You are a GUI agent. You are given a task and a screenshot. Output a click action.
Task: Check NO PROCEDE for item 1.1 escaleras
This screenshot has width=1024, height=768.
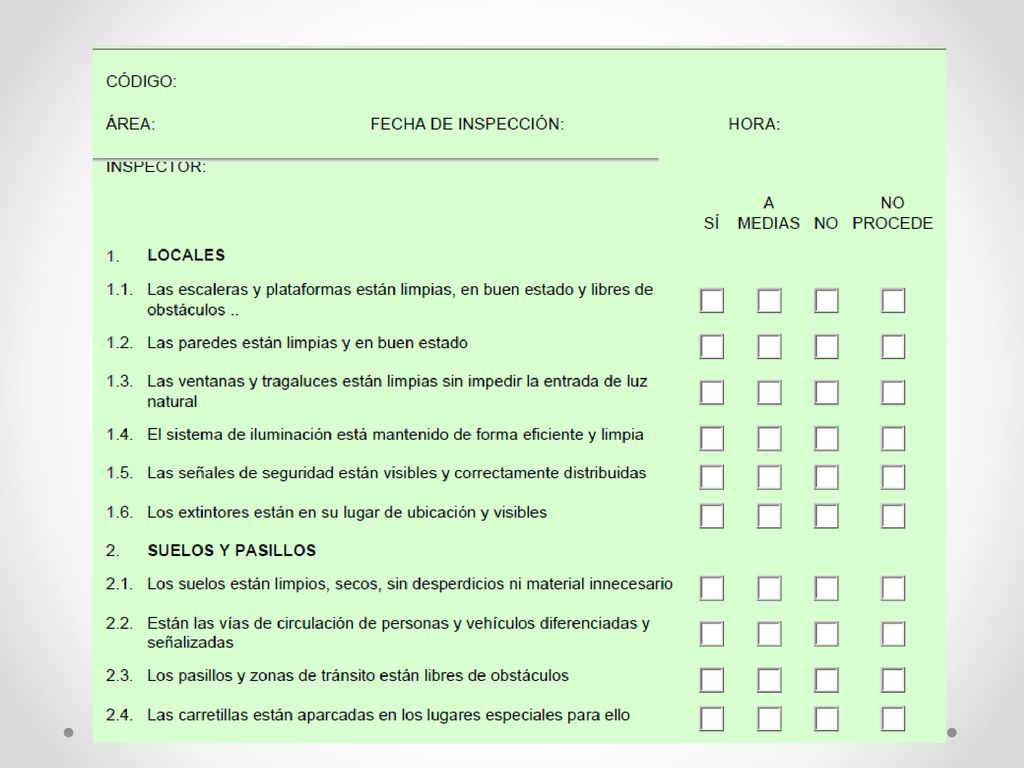pyautogui.click(x=893, y=301)
